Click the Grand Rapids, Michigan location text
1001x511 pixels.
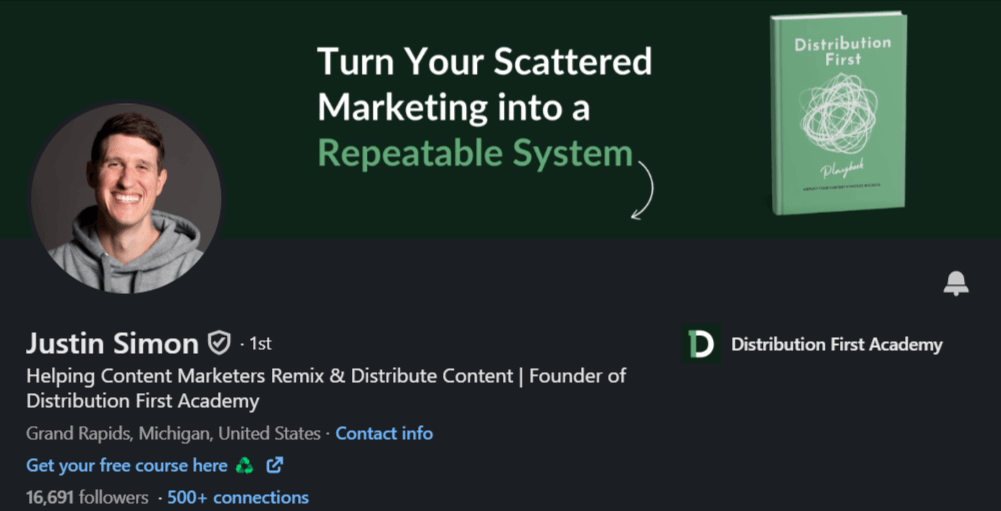(174, 434)
